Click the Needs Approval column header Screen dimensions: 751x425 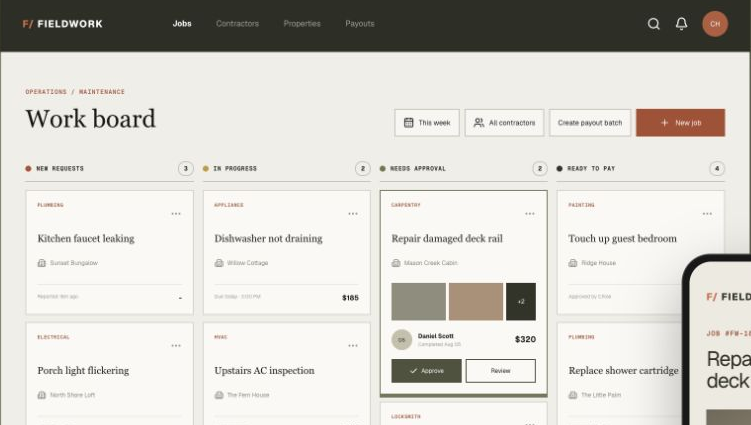click(x=418, y=169)
